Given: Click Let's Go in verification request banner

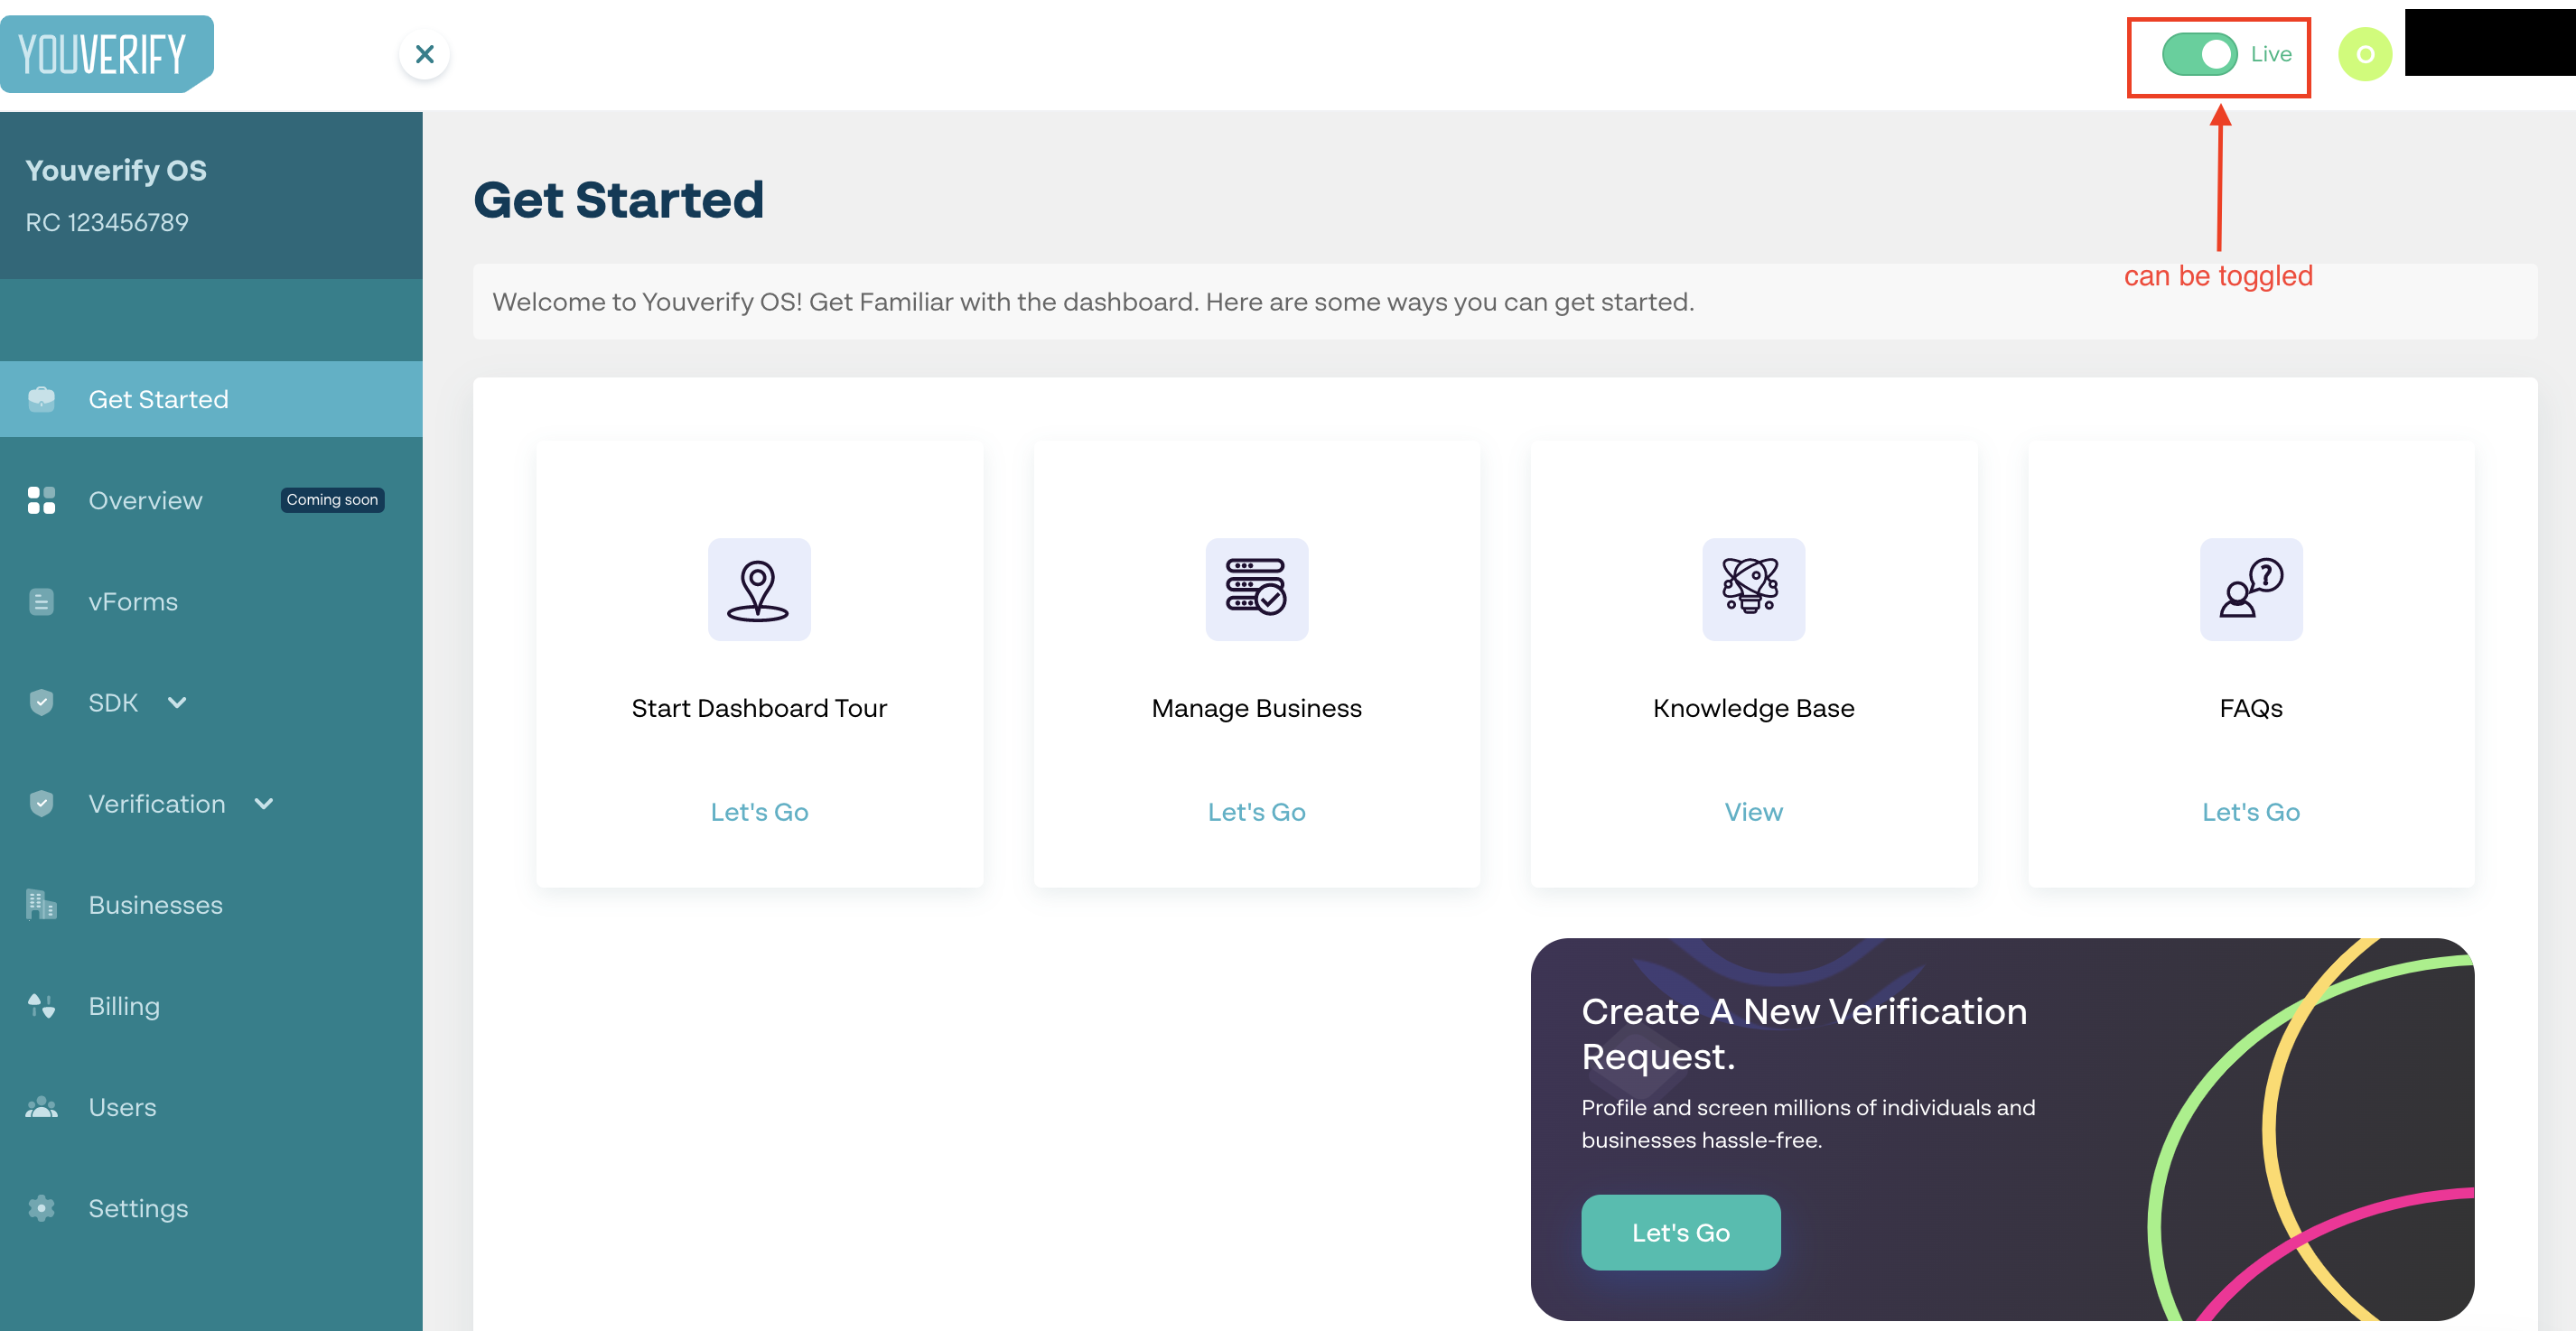Looking at the screenshot, I should pyautogui.click(x=1680, y=1232).
